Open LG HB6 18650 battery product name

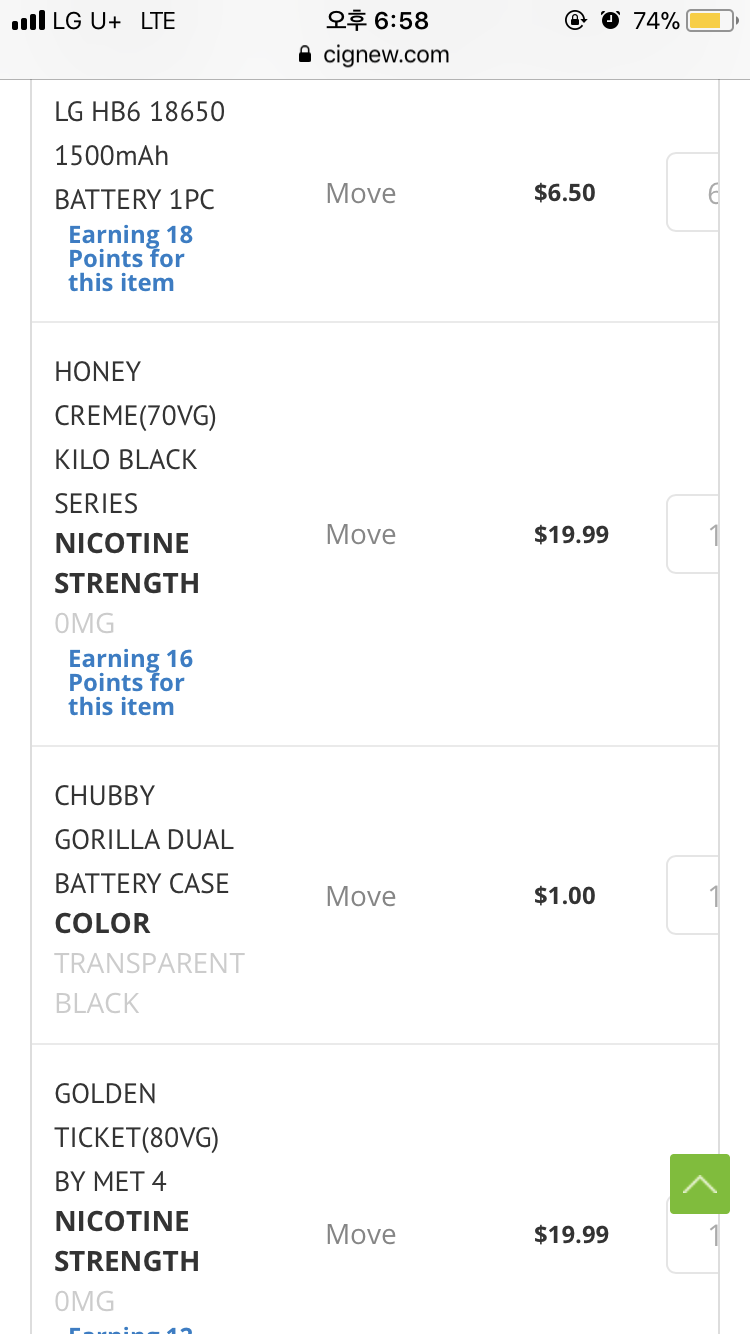139,155
